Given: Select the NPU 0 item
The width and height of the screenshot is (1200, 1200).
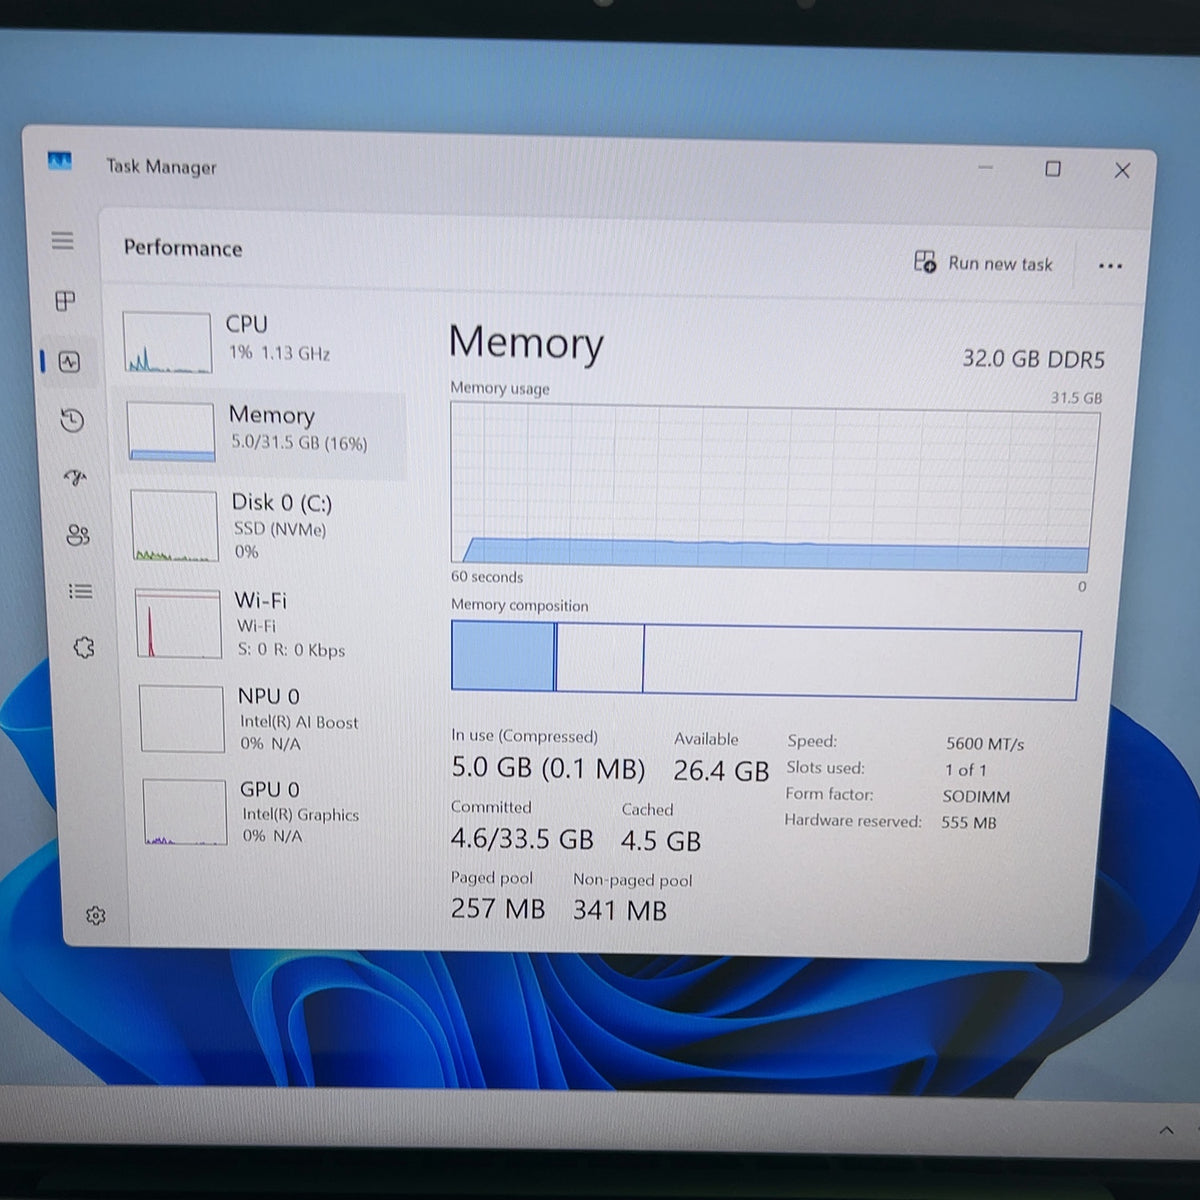Looking at the screenshot, I should pyautogui.click(x=274, y=718).
